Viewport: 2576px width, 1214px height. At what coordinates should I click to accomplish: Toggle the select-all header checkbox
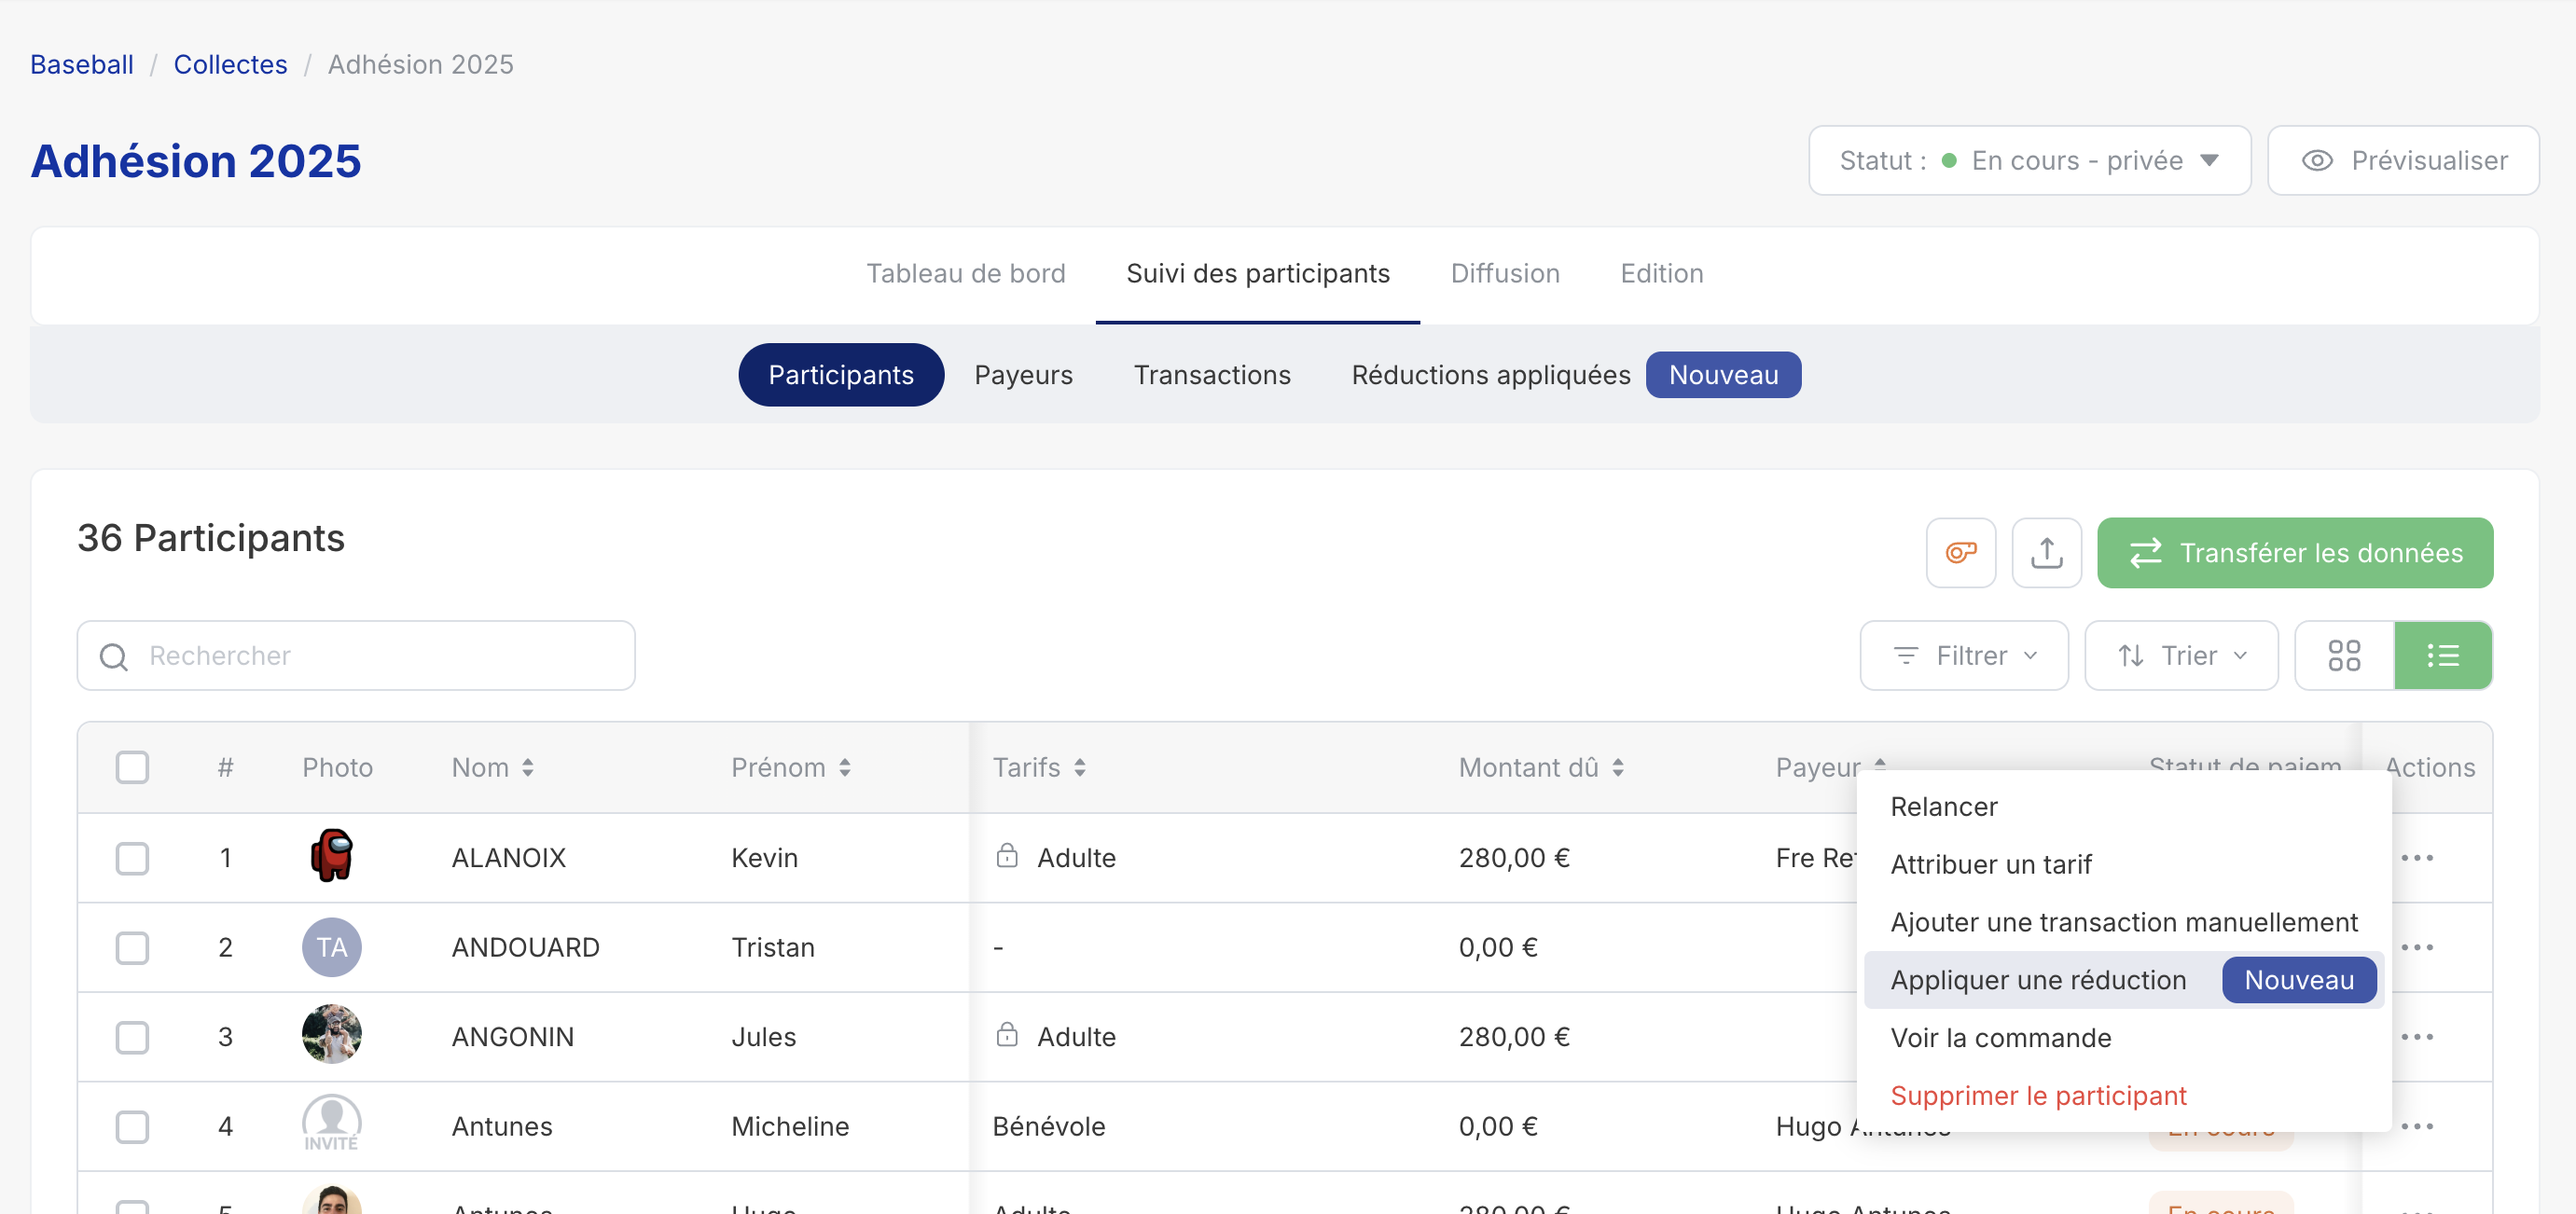pos(132,767)
